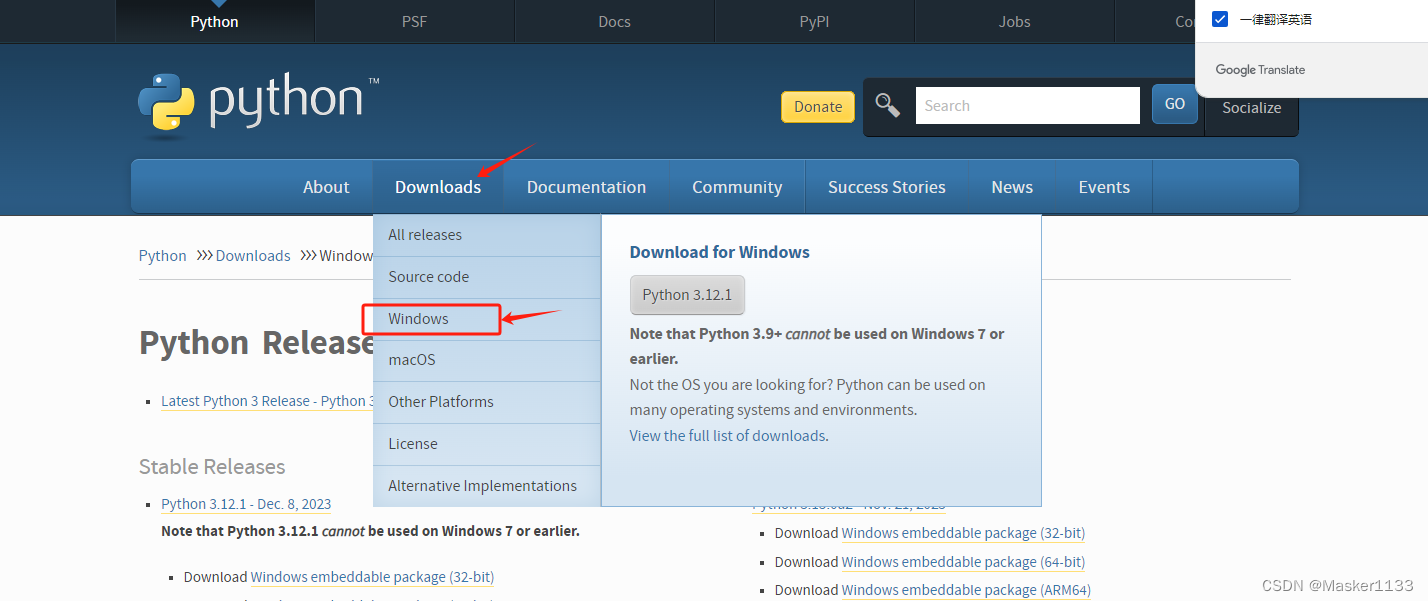The width and height of the screenshot is (1428, 601).
Task: Click the Python breadcrumb link
Action: (162, 256)
